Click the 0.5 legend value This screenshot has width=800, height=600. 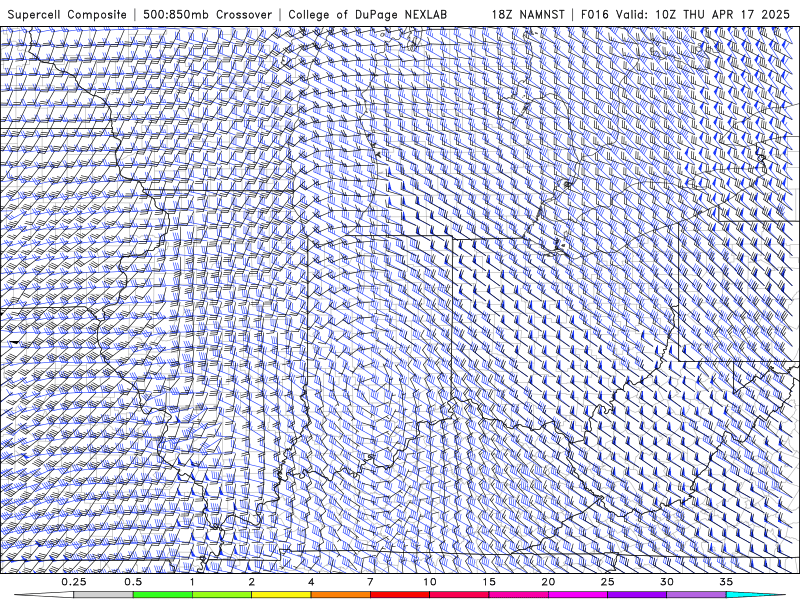coord(133,582)
